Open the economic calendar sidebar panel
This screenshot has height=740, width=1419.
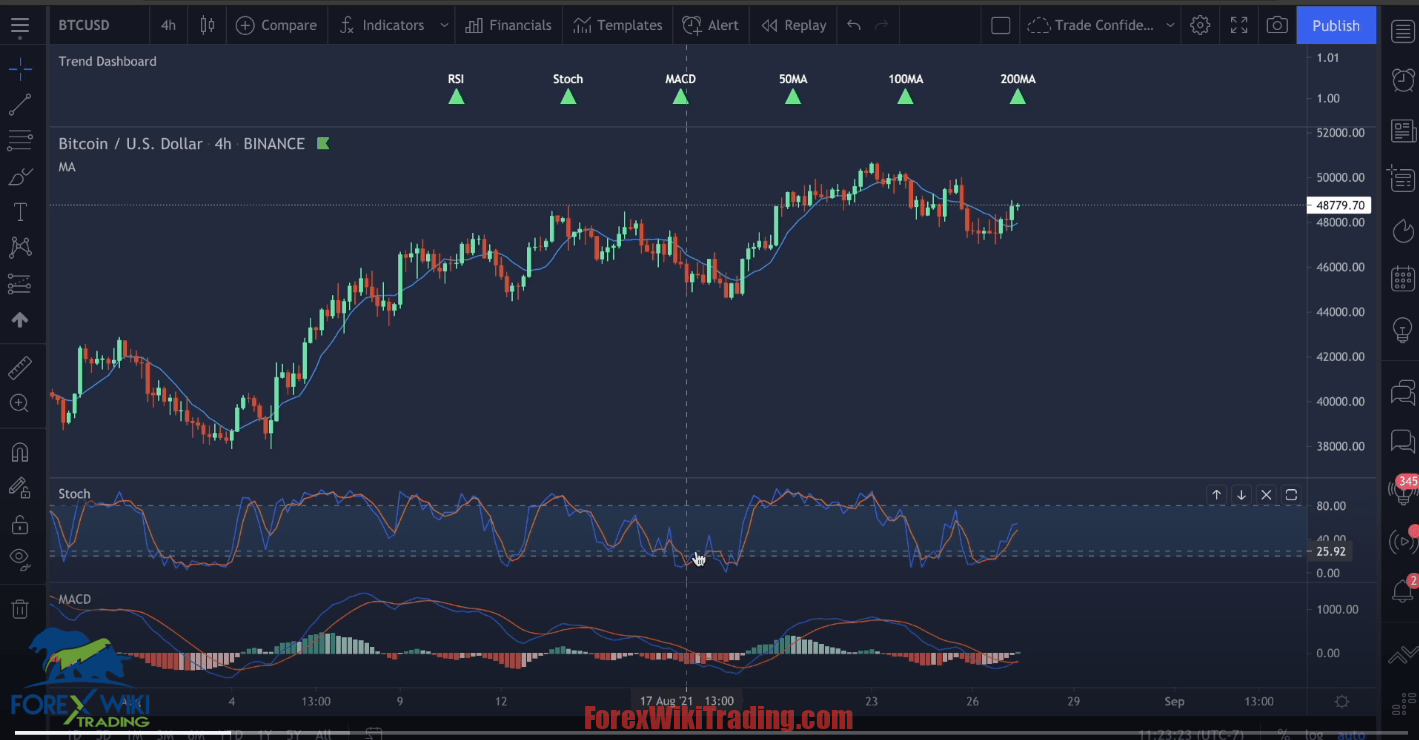click(x=1403, y=278)
